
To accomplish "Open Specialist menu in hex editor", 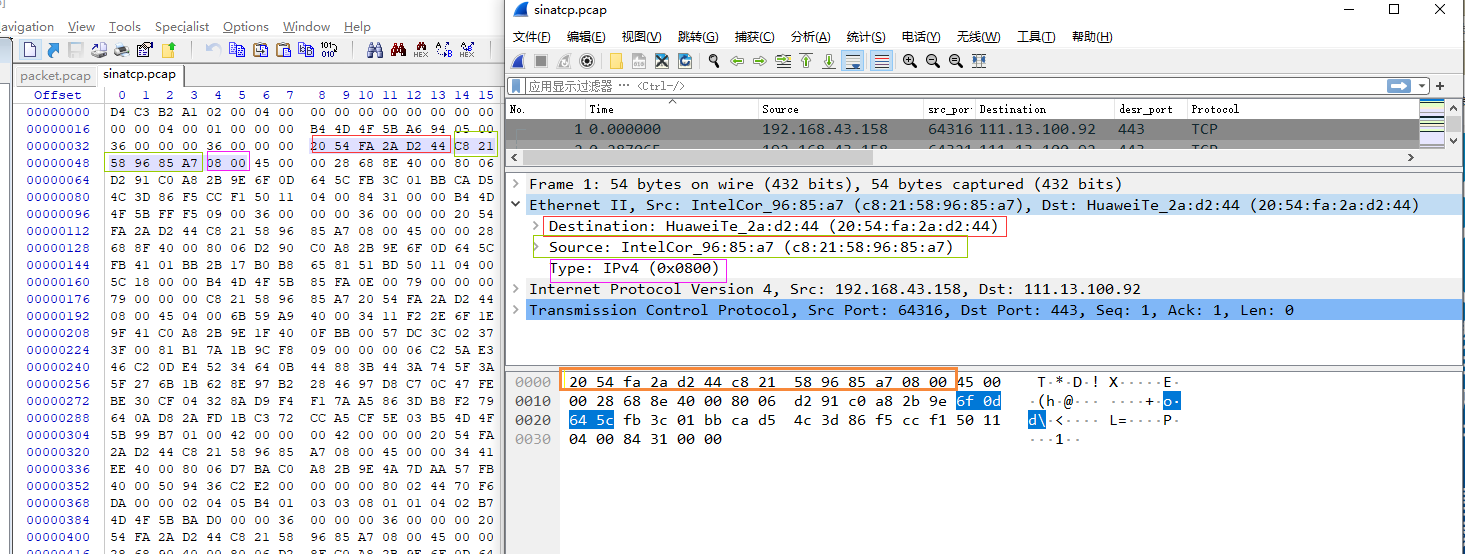I will point(182,26).
